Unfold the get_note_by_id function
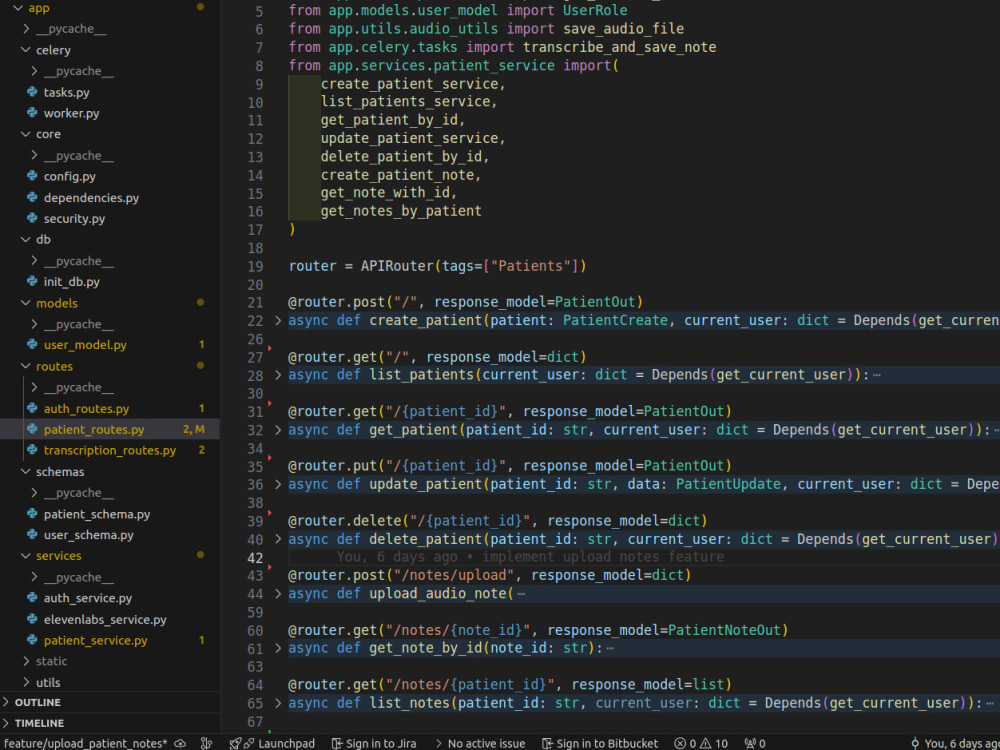 278,648
